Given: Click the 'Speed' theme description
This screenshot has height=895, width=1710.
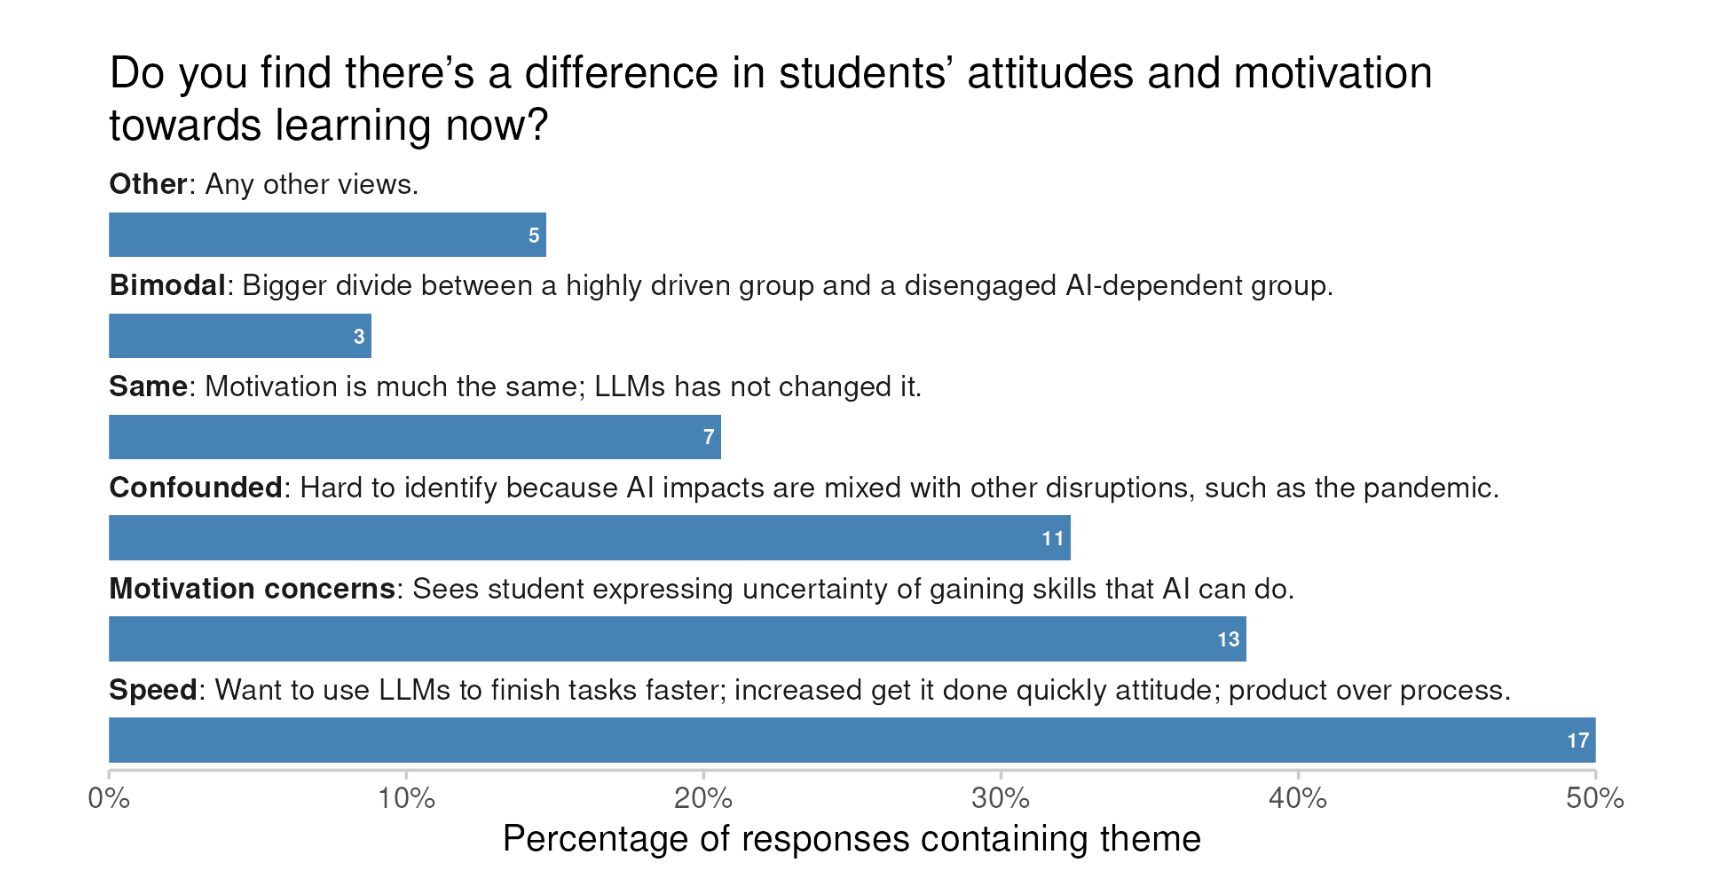Looking at the screenshot, I should (809, 690).
